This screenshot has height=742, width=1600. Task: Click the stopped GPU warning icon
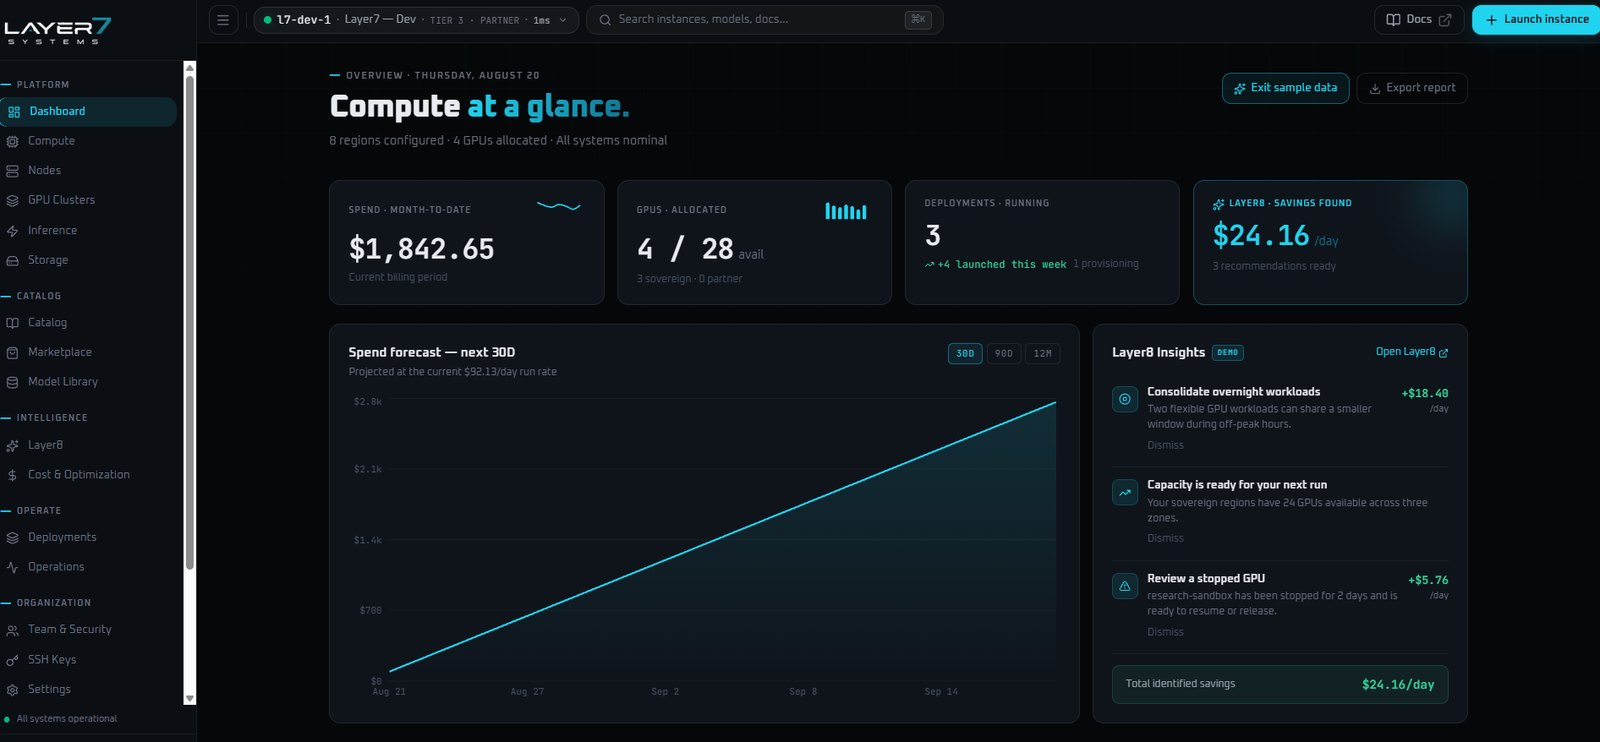(1125, 586)
